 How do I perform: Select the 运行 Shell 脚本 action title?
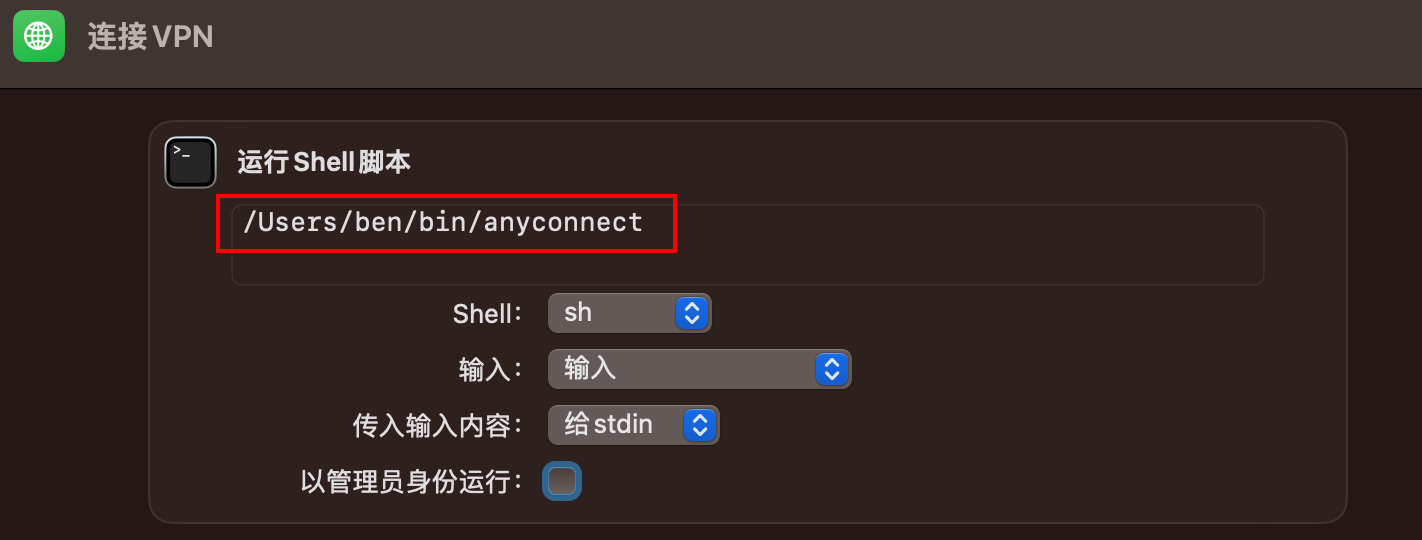point(324,162)
